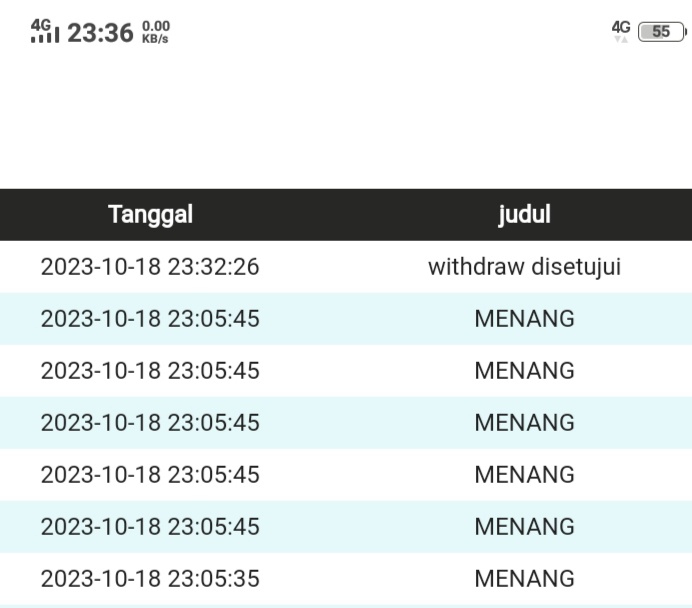Tap the judul column header

(x=524, y=214)
